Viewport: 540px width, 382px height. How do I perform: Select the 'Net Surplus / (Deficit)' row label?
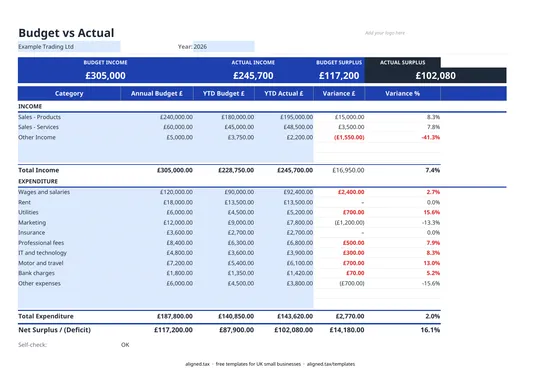coord(54,330)
